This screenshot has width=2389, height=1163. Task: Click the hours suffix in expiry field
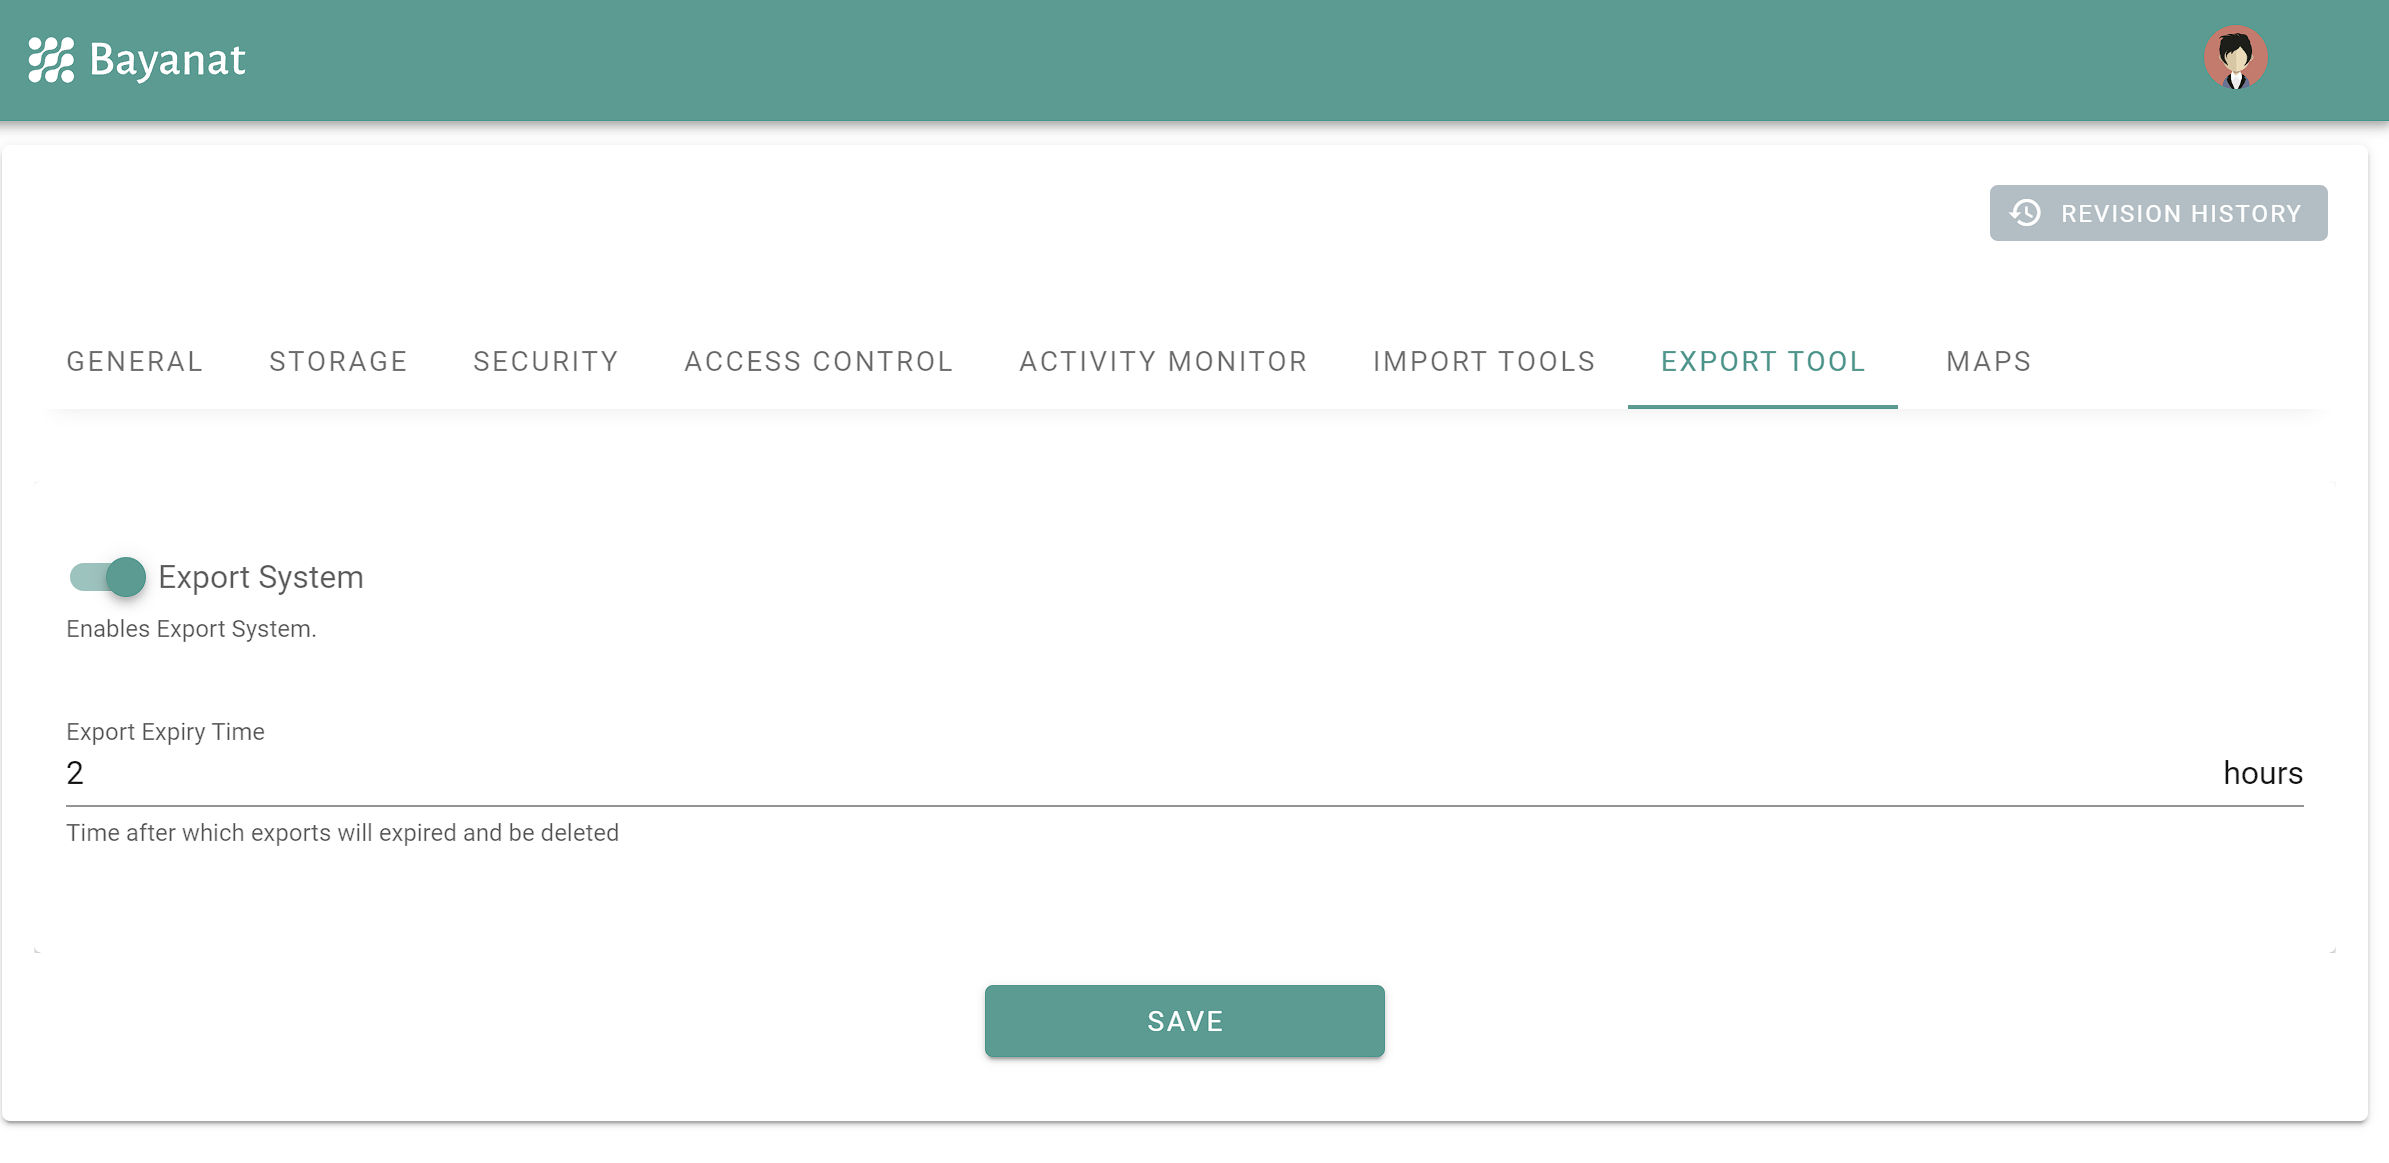pyautogui.click(x=2262, y=773)
